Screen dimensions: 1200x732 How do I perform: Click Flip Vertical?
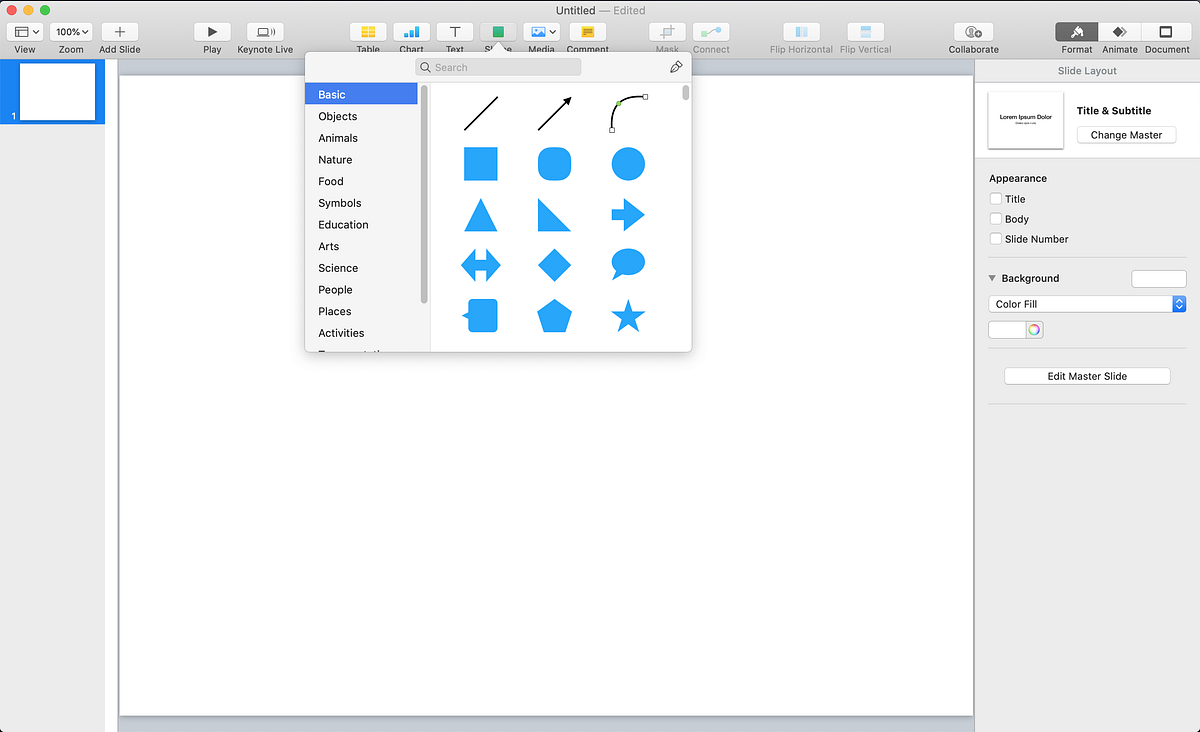866,32
